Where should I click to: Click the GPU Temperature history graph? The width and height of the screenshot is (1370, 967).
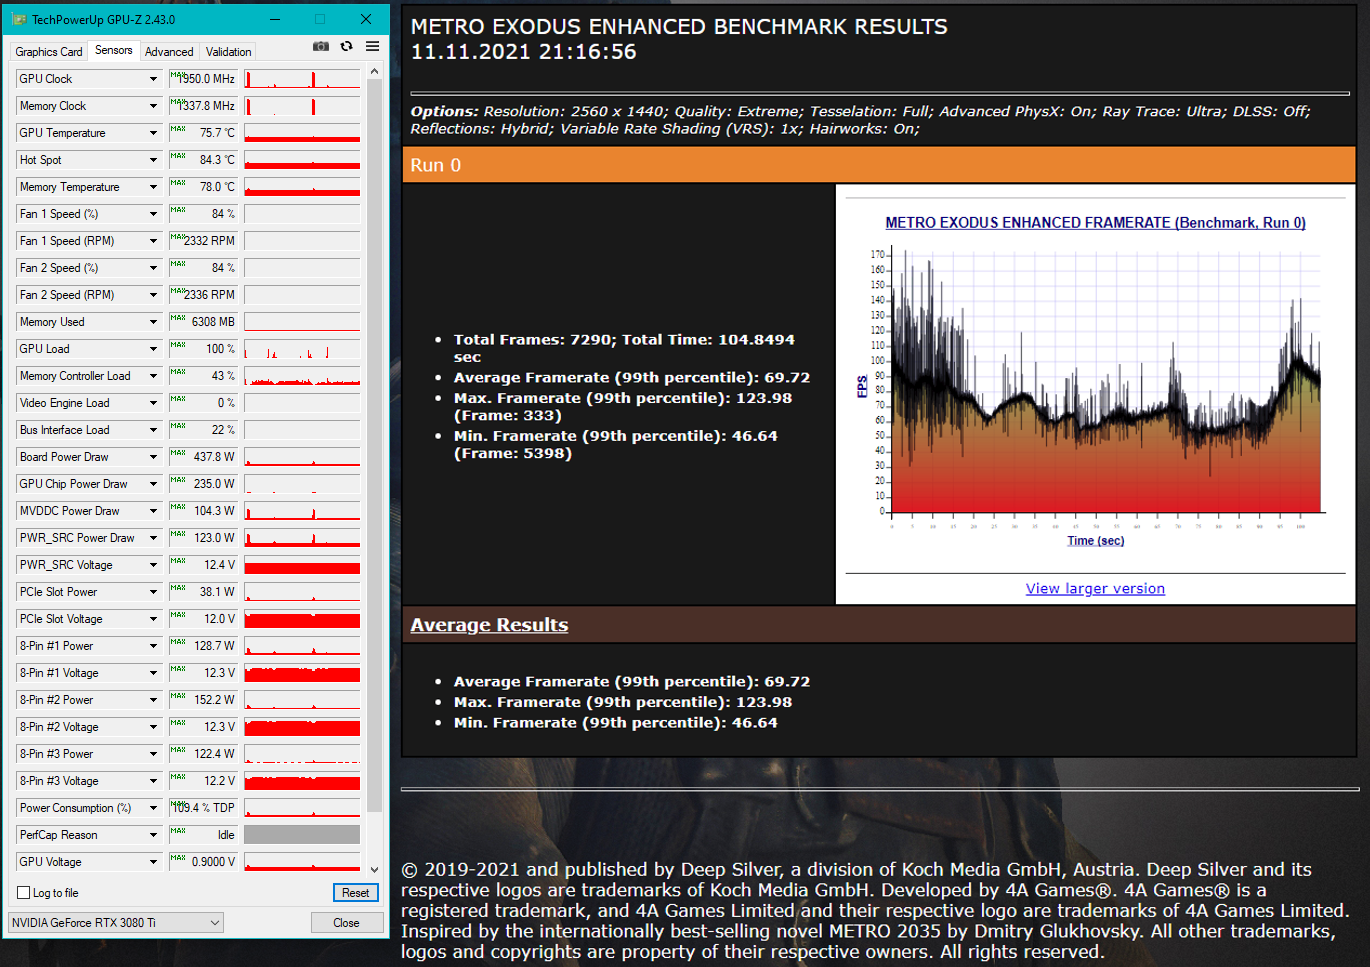302,133
